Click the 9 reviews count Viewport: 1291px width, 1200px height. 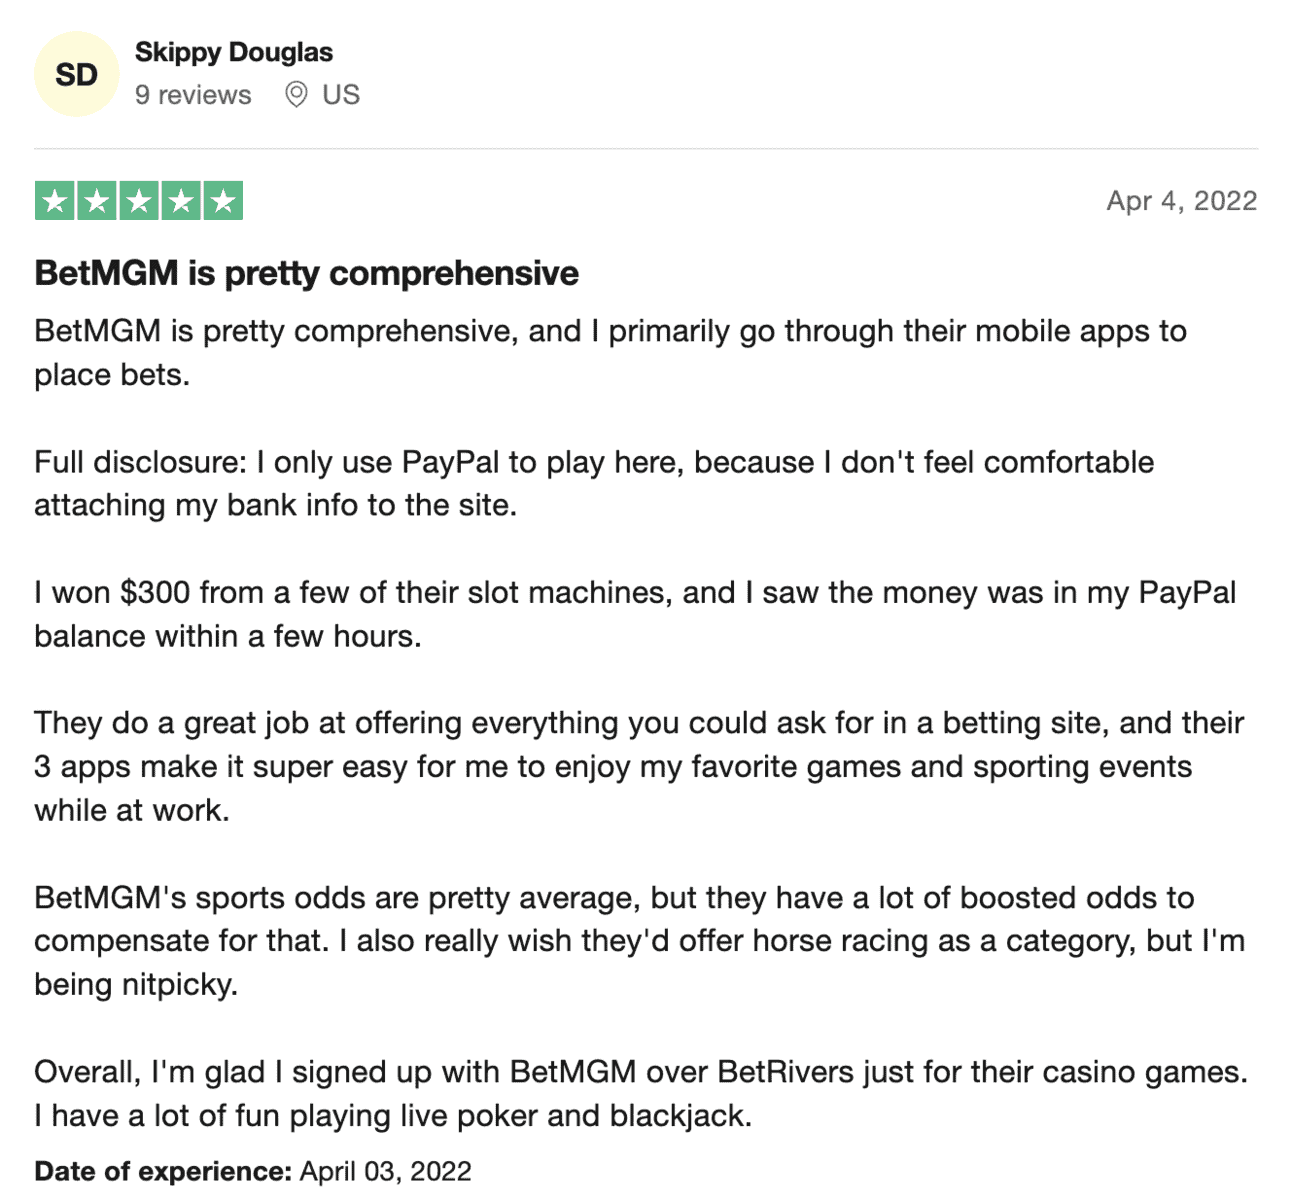point(193,95)
